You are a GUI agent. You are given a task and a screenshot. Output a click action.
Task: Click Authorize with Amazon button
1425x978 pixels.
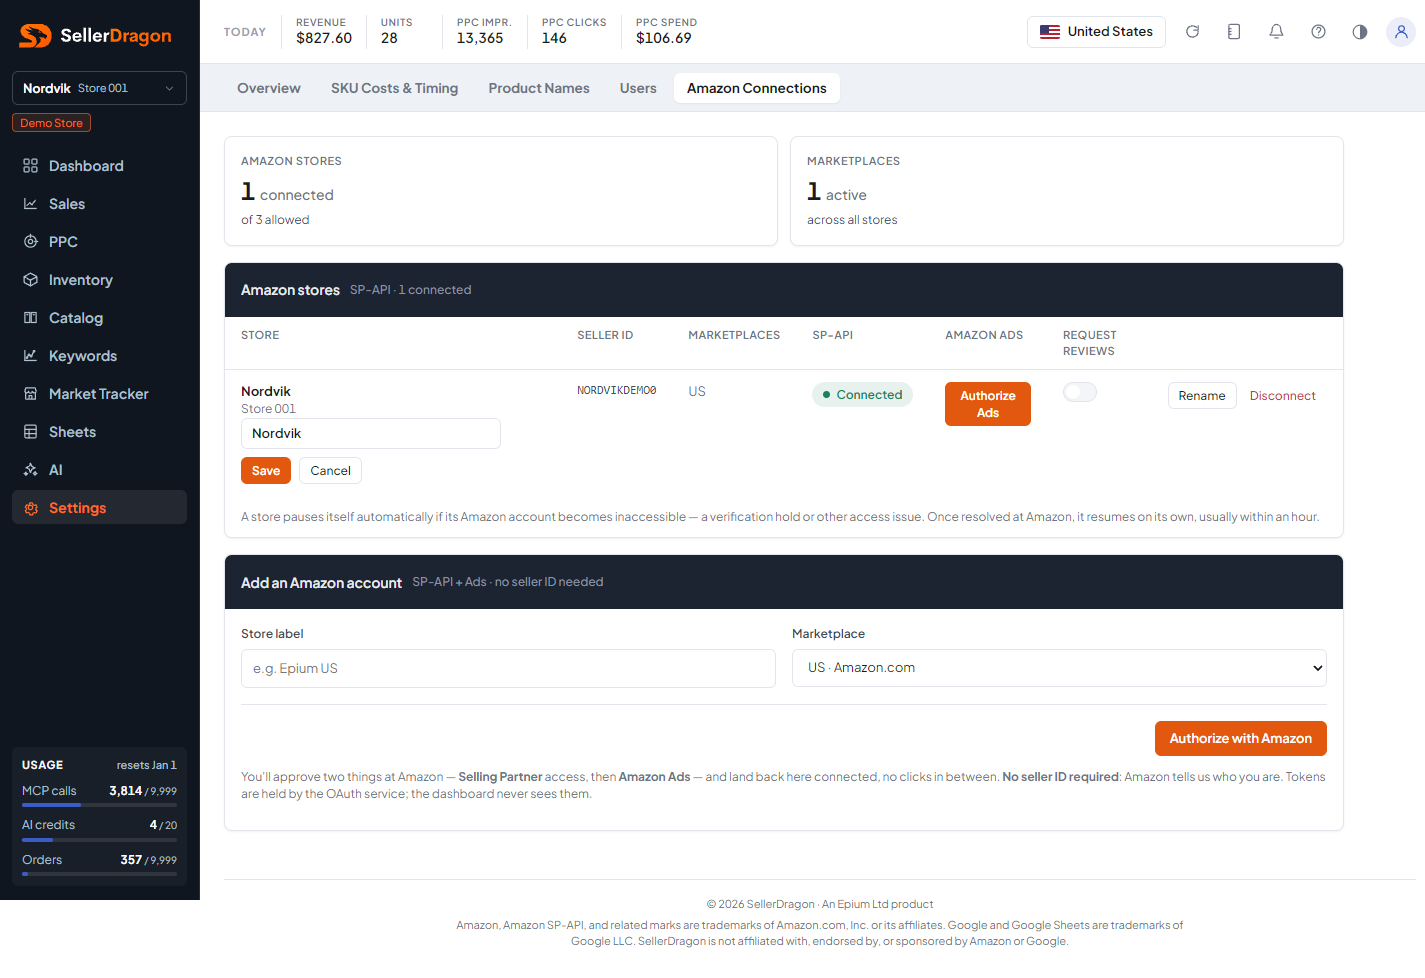[1241, 739]
